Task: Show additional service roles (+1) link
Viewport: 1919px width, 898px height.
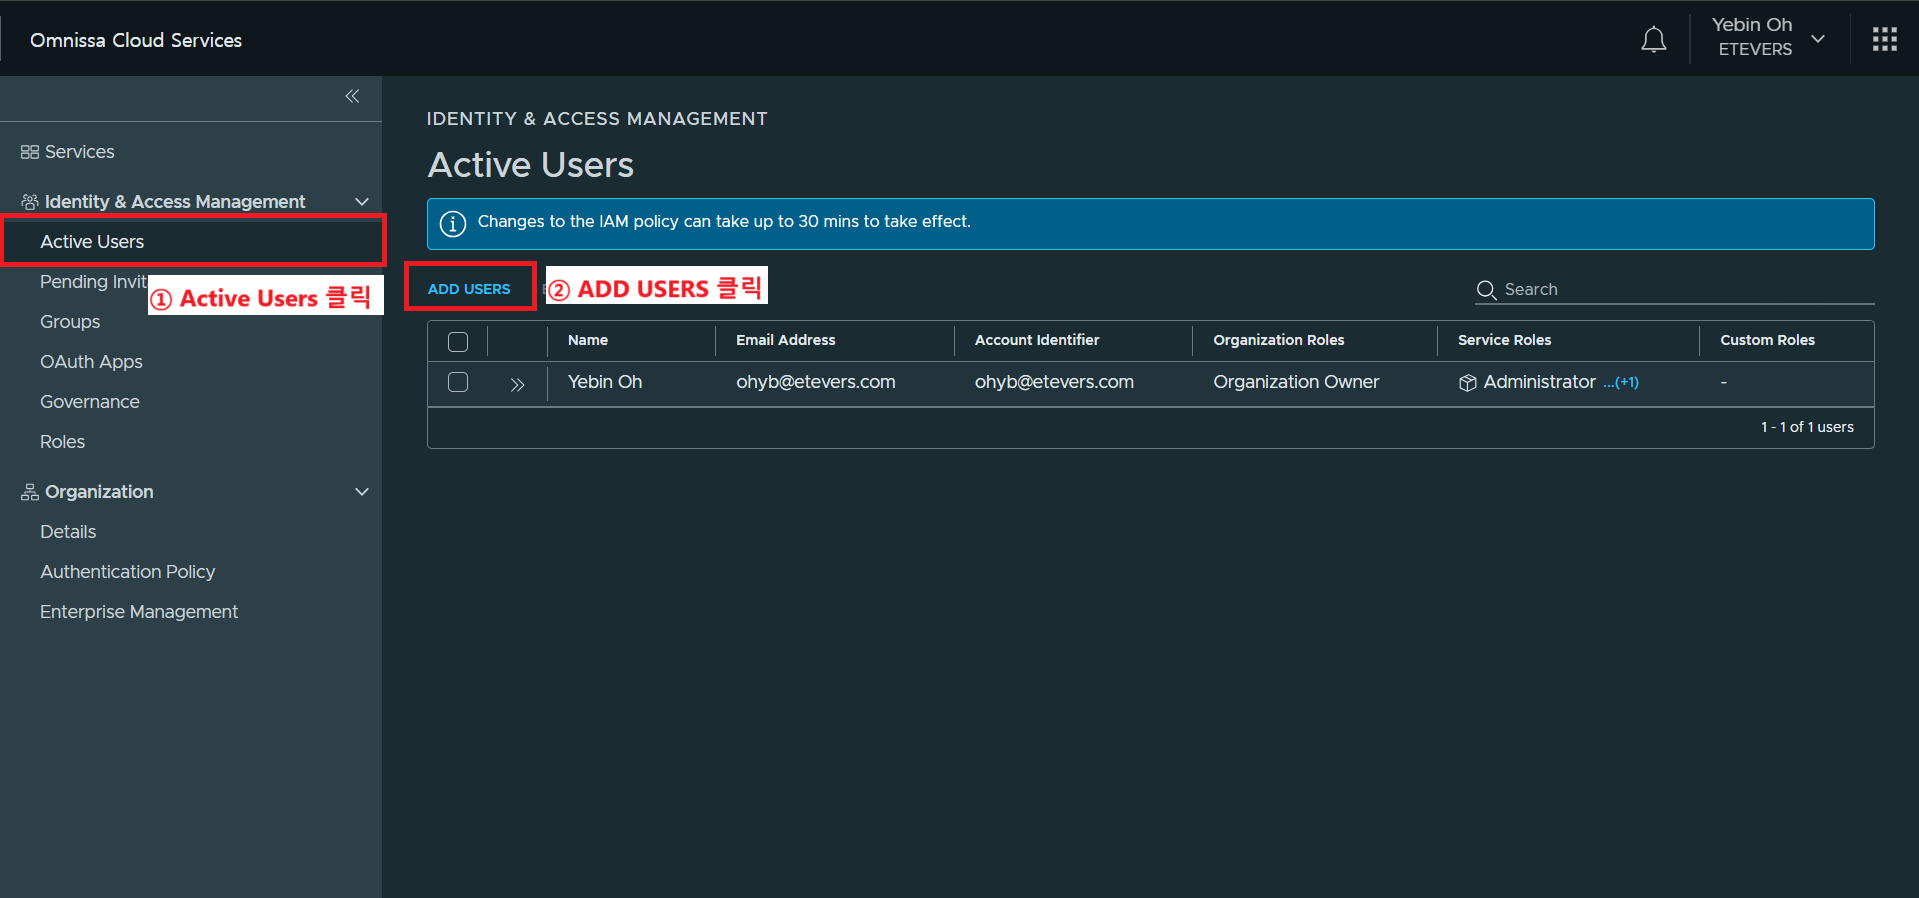Action: tap(1621, 383)
